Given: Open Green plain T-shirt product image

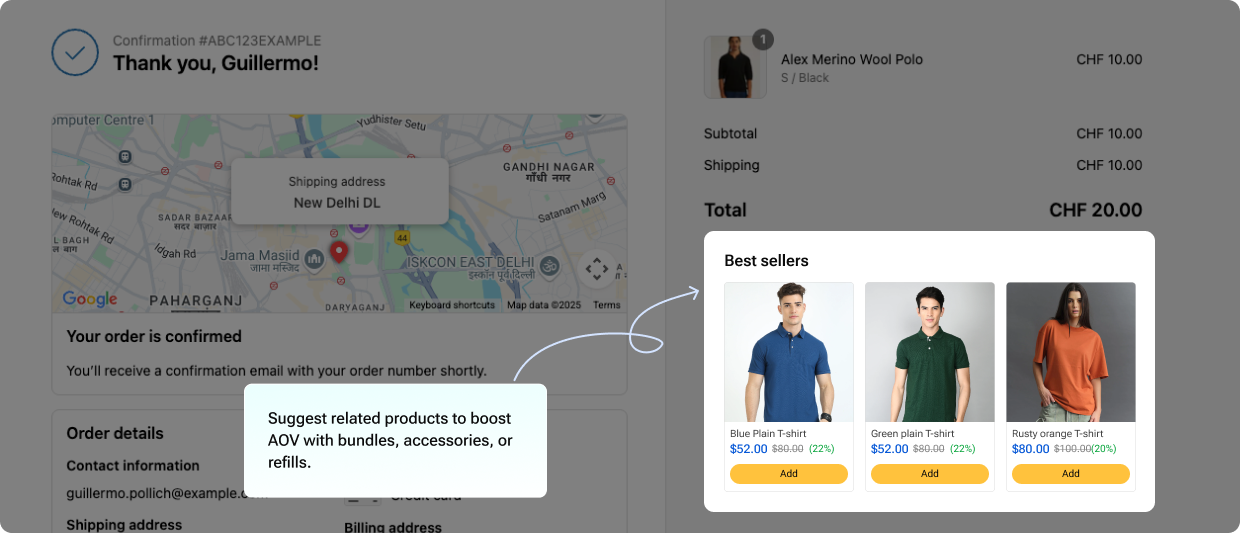Looking at the screenshot, I should click(930, 352).
